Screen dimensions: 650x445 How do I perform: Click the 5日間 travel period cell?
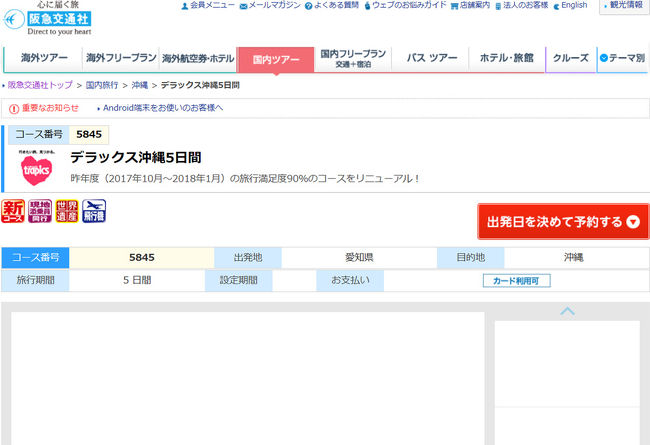(x=137, y=281)
